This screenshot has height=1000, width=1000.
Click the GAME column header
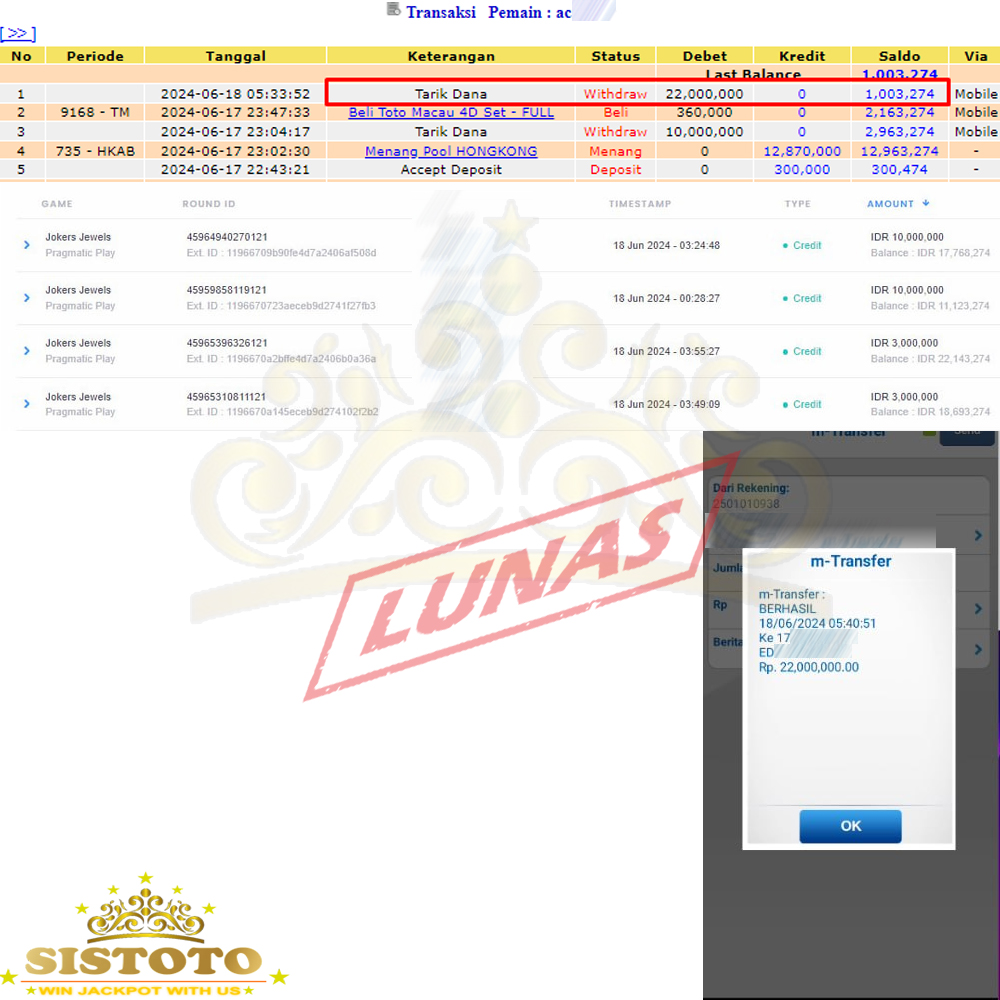coord(57,204)
